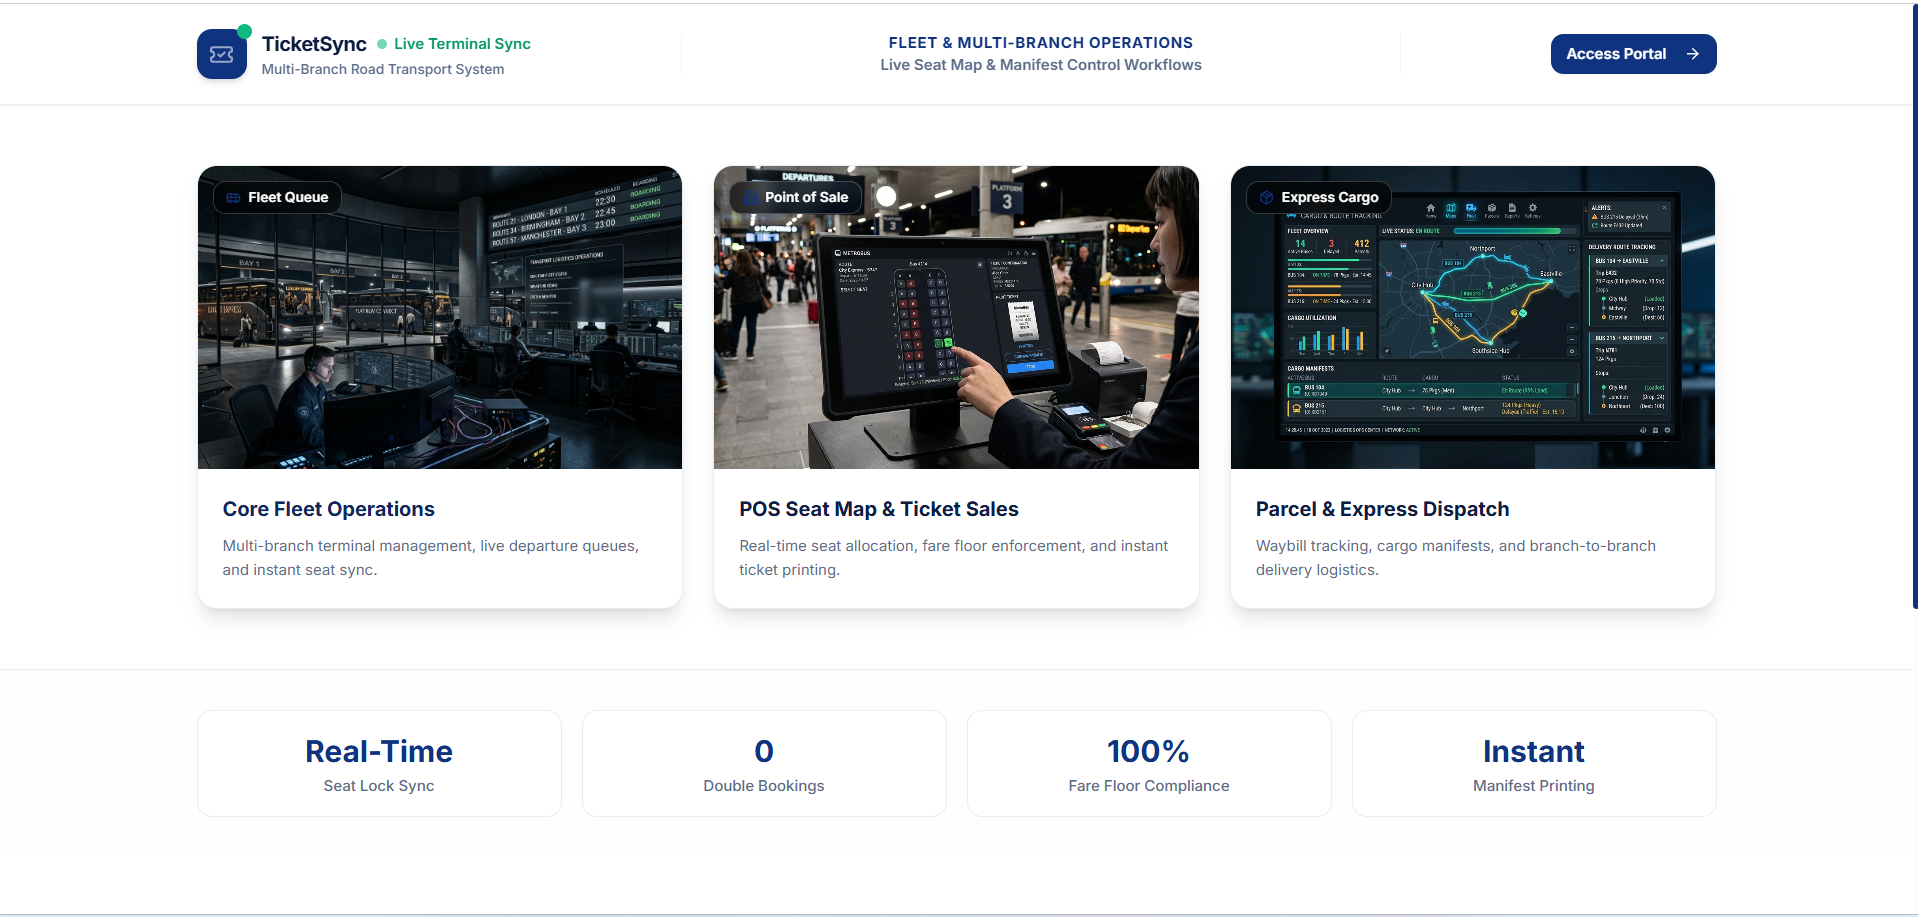Click the Double Bookings stat label

tap(764, 786)
